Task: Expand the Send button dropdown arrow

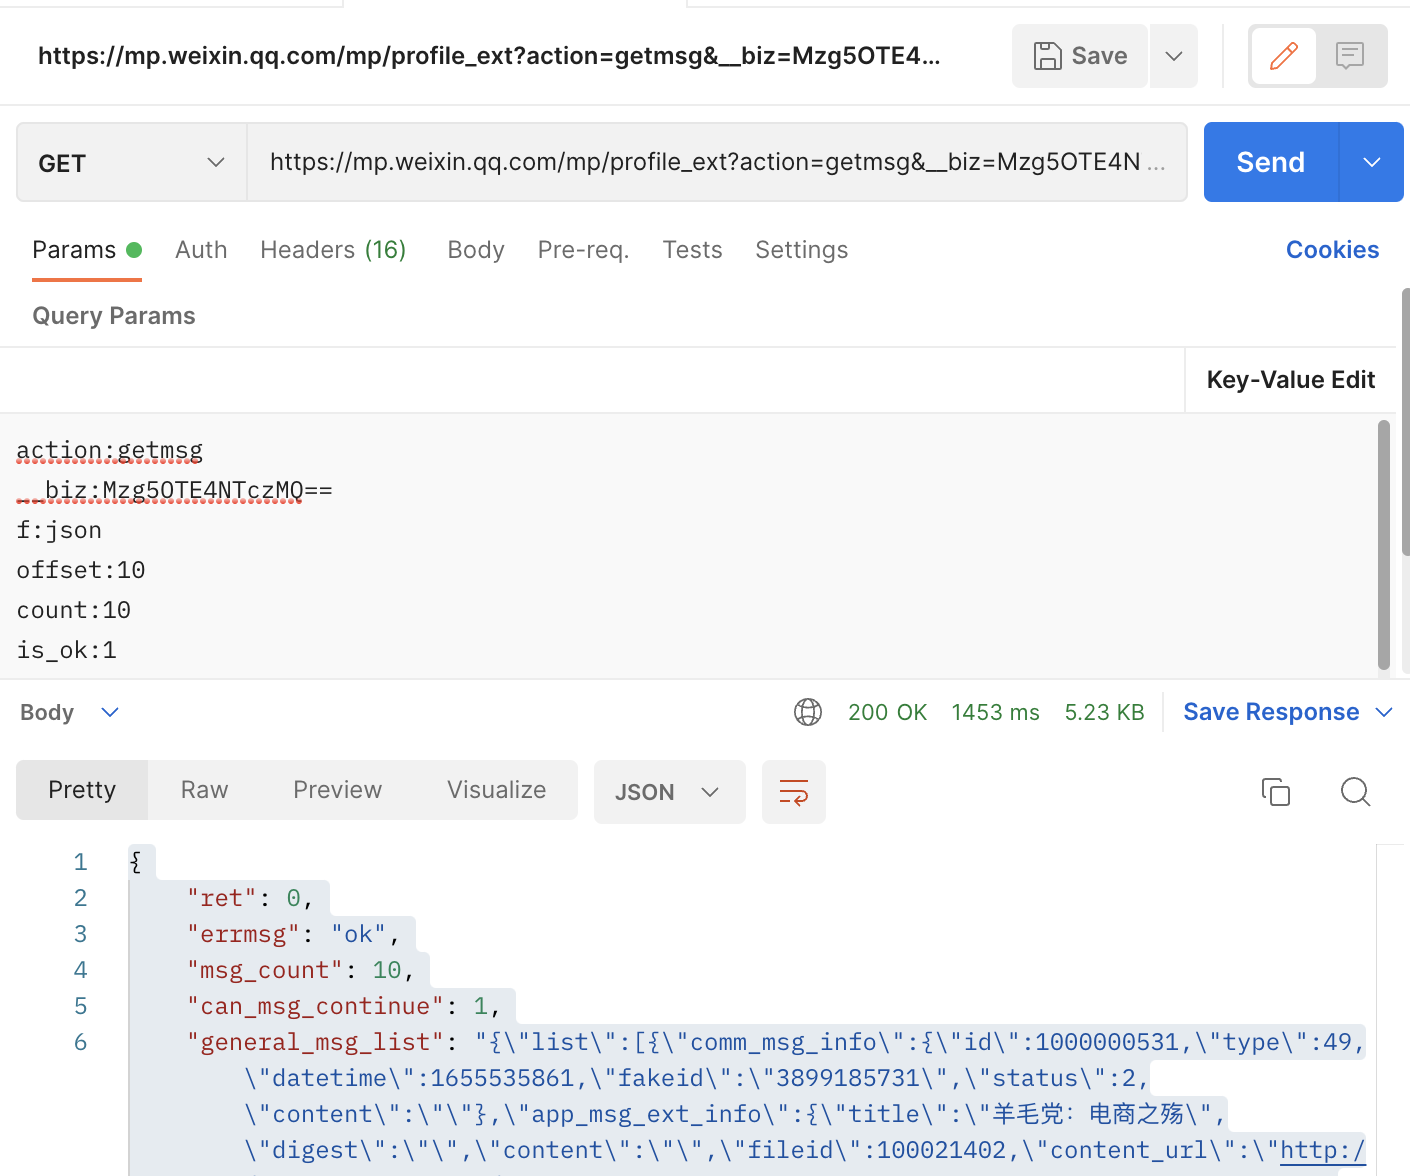Action: pos(1371,163)
